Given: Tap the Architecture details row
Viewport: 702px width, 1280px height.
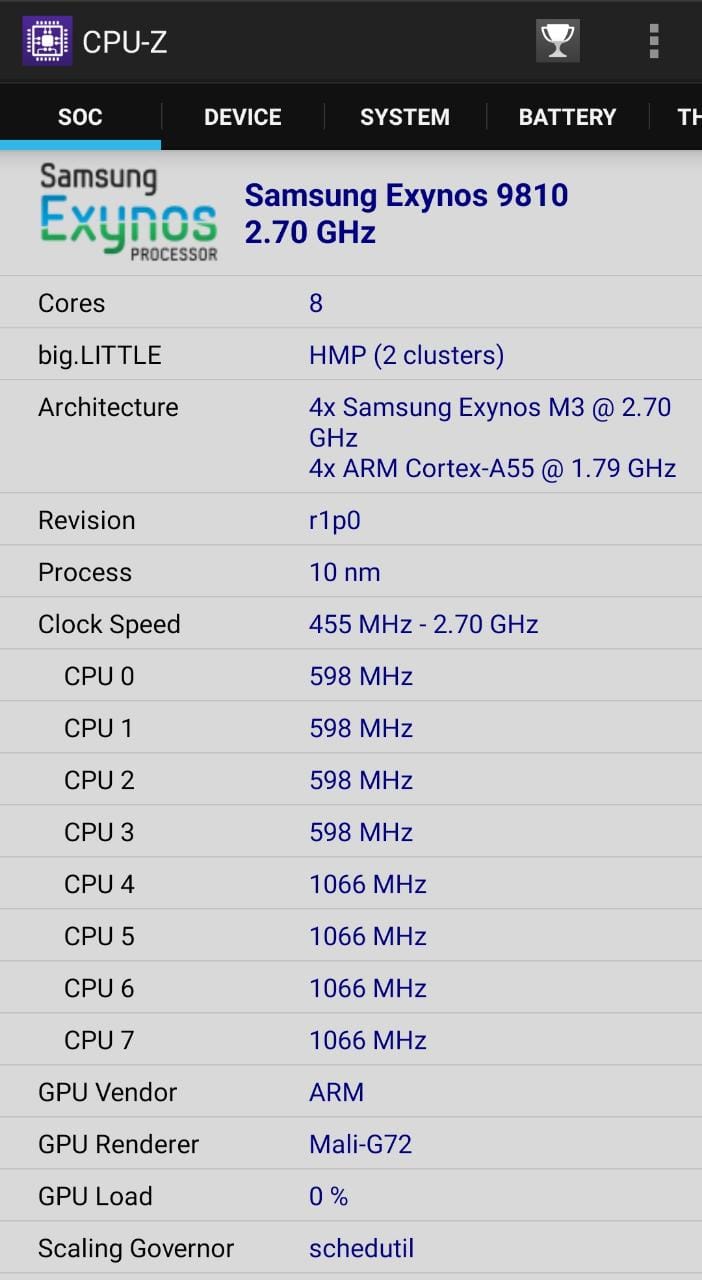Looking at the screenshot, I should pyautogui.click(x=351, y=437).
